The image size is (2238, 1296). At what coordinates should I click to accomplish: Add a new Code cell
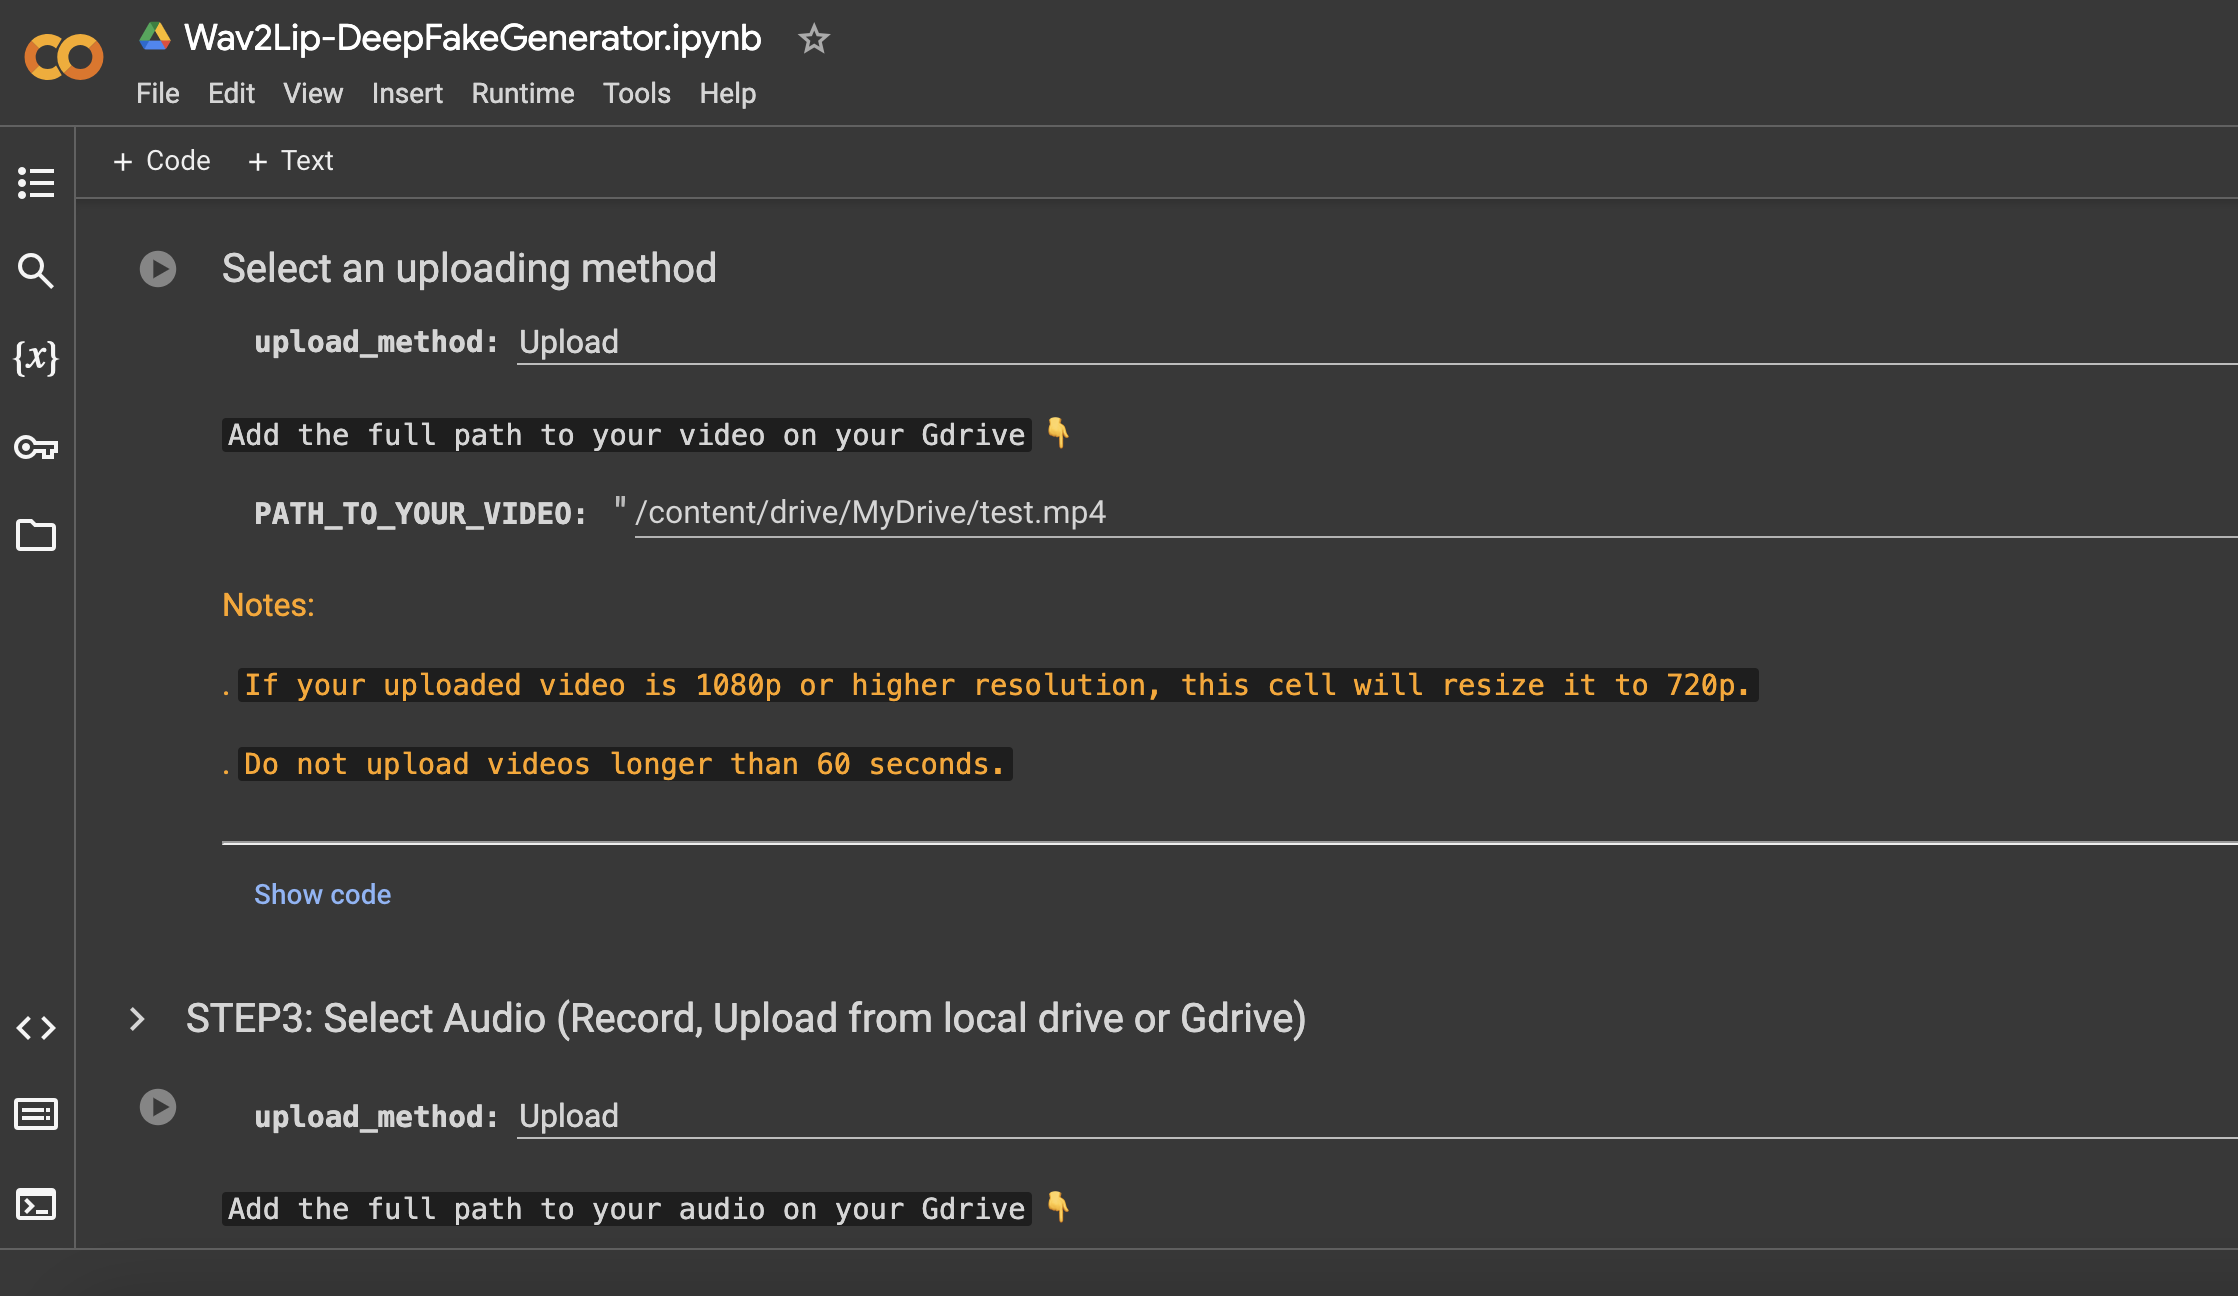click(162, 161)
